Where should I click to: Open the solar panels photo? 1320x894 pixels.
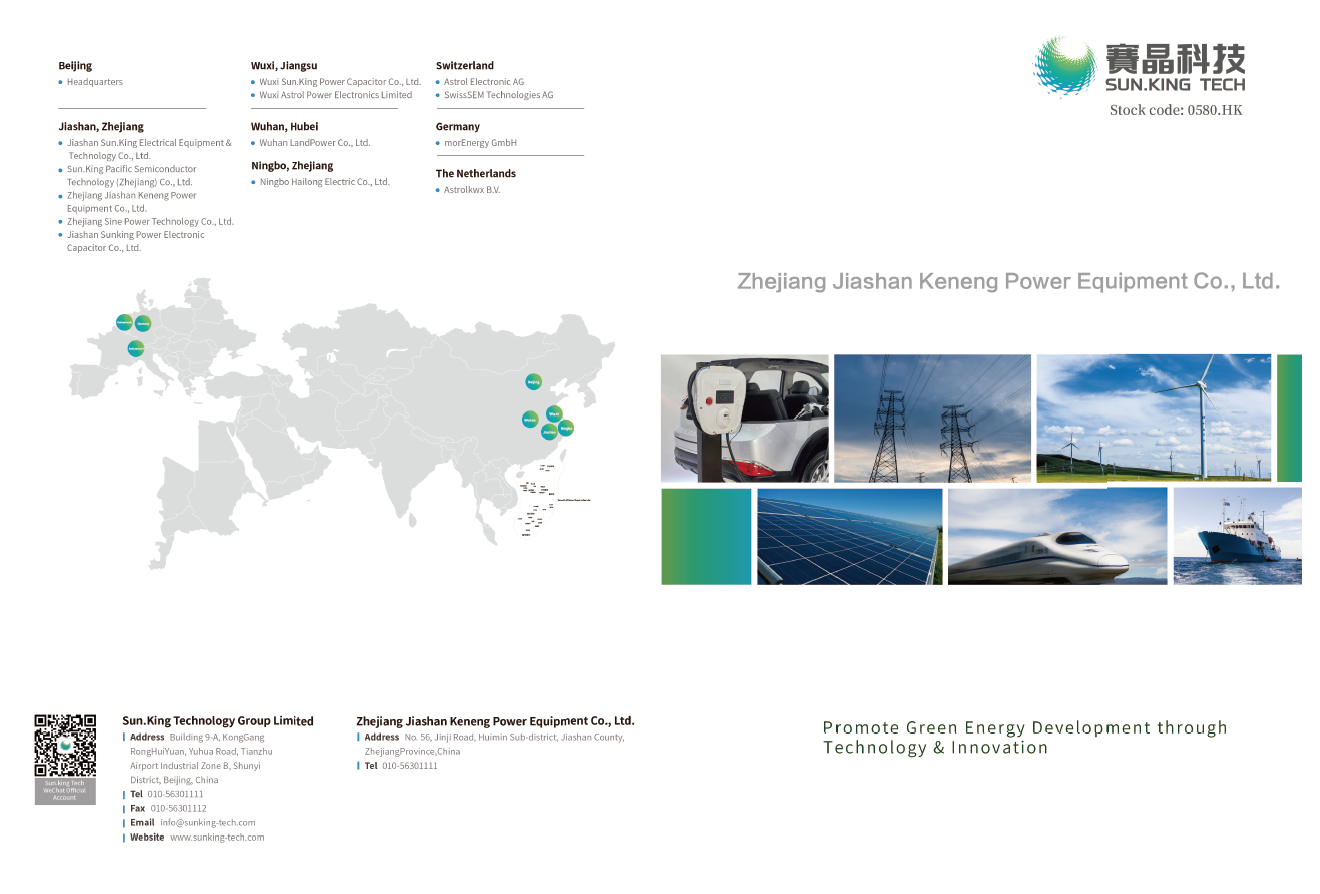click(x=850, y=536)
